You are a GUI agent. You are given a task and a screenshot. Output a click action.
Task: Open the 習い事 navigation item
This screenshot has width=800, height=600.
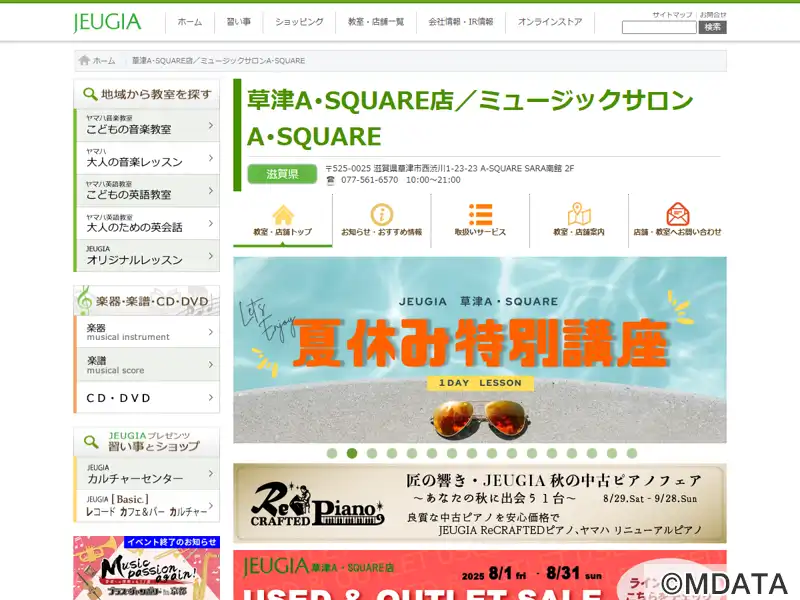239,22
